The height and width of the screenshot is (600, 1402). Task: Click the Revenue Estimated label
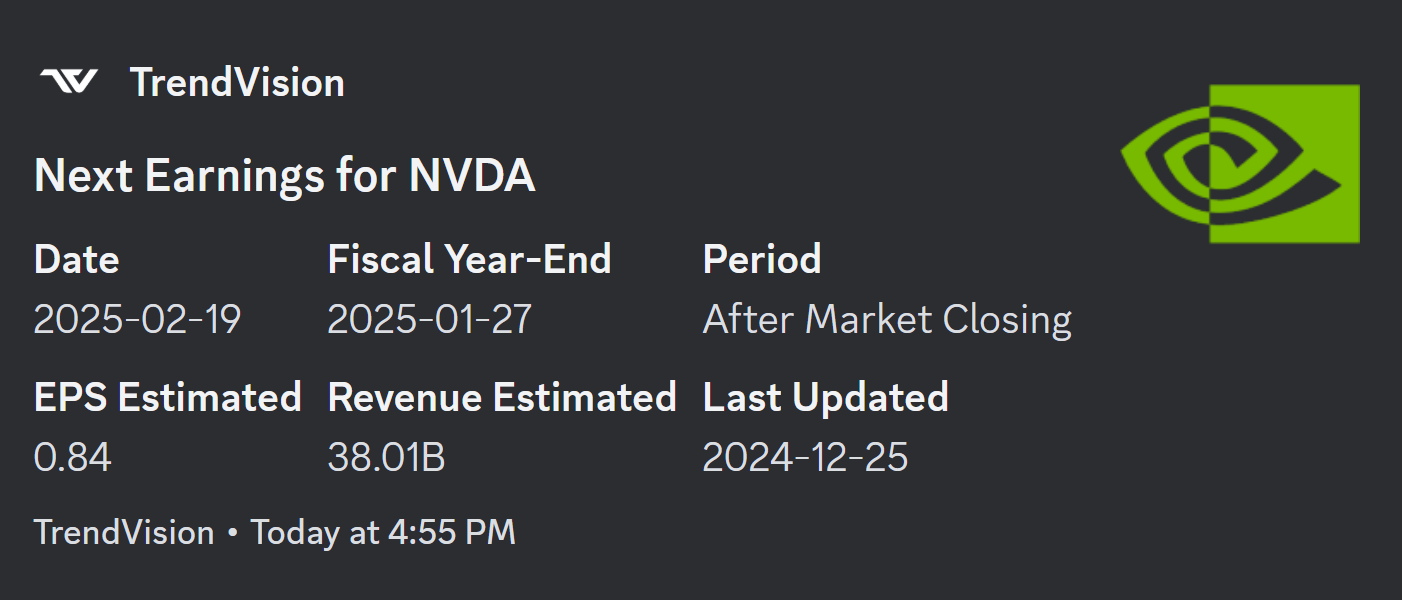point(502,397)
